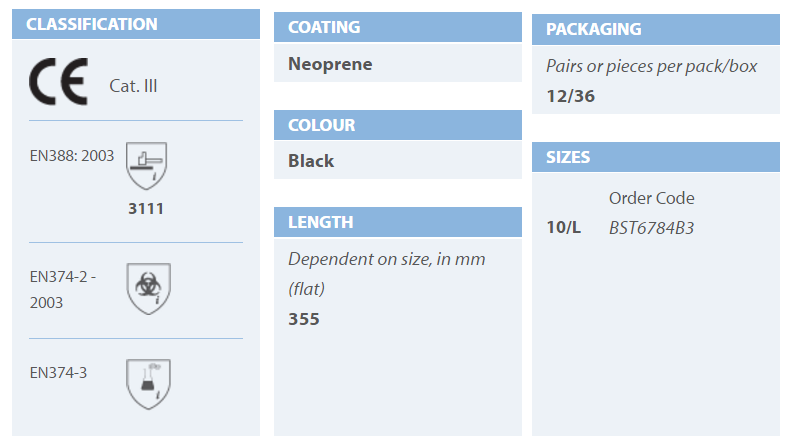Click the 355 length value

[304, 319]
